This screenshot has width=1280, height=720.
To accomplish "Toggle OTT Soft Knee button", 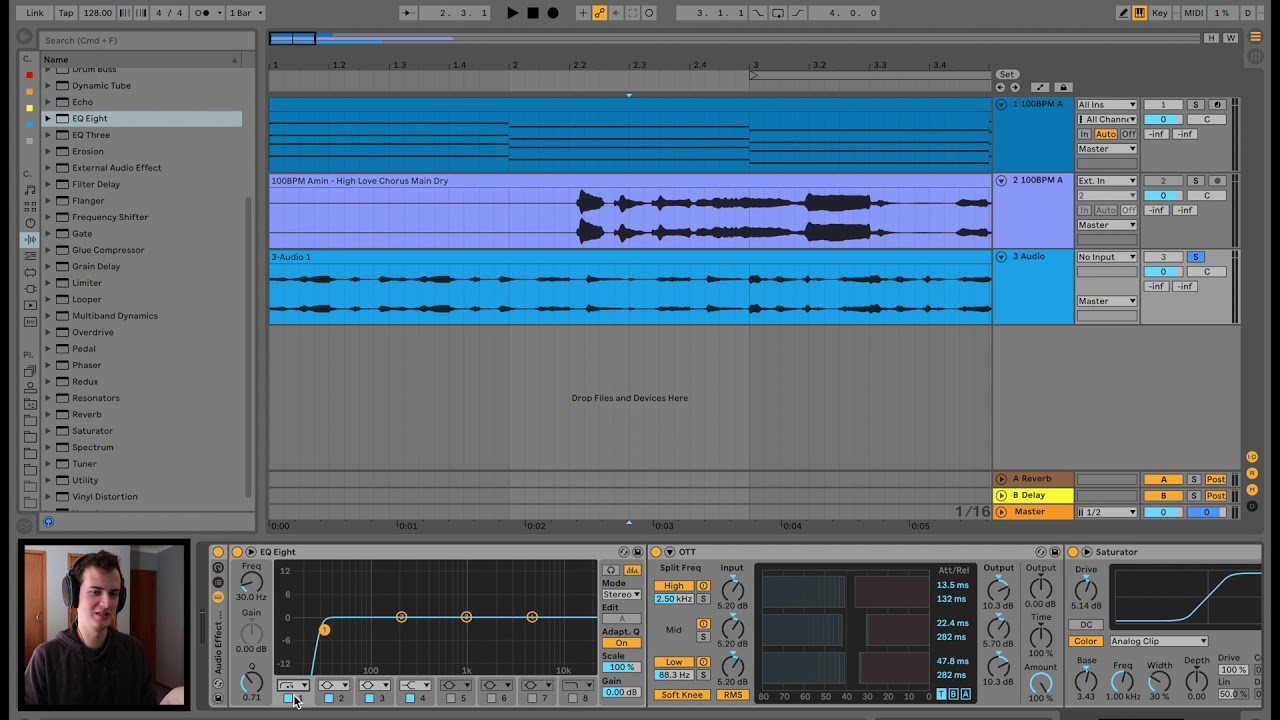I will (x=681, y=695).
